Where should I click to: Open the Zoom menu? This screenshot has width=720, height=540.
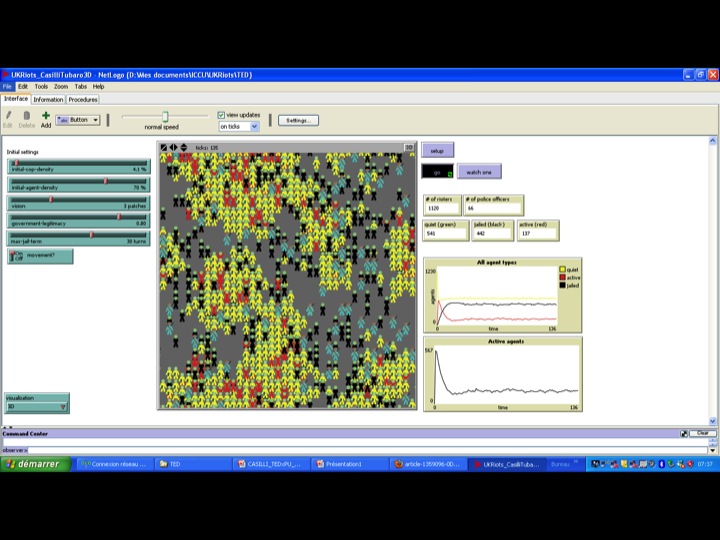(x=61, y=86)
